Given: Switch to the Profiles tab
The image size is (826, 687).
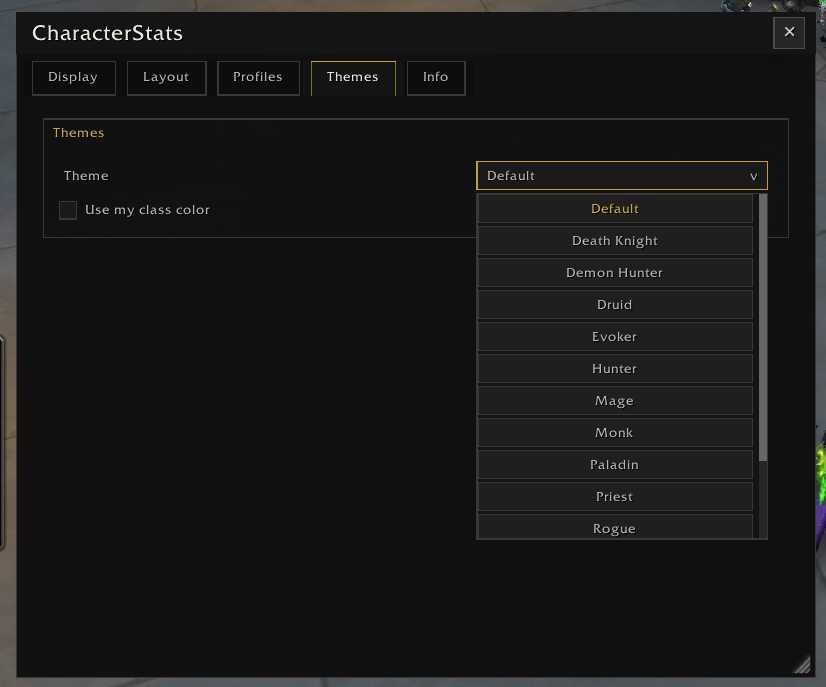Looking at the screenshot, I should 258,78.
